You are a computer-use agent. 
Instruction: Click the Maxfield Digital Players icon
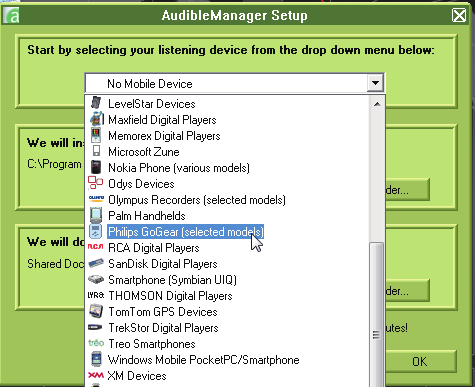click(97, 119)
